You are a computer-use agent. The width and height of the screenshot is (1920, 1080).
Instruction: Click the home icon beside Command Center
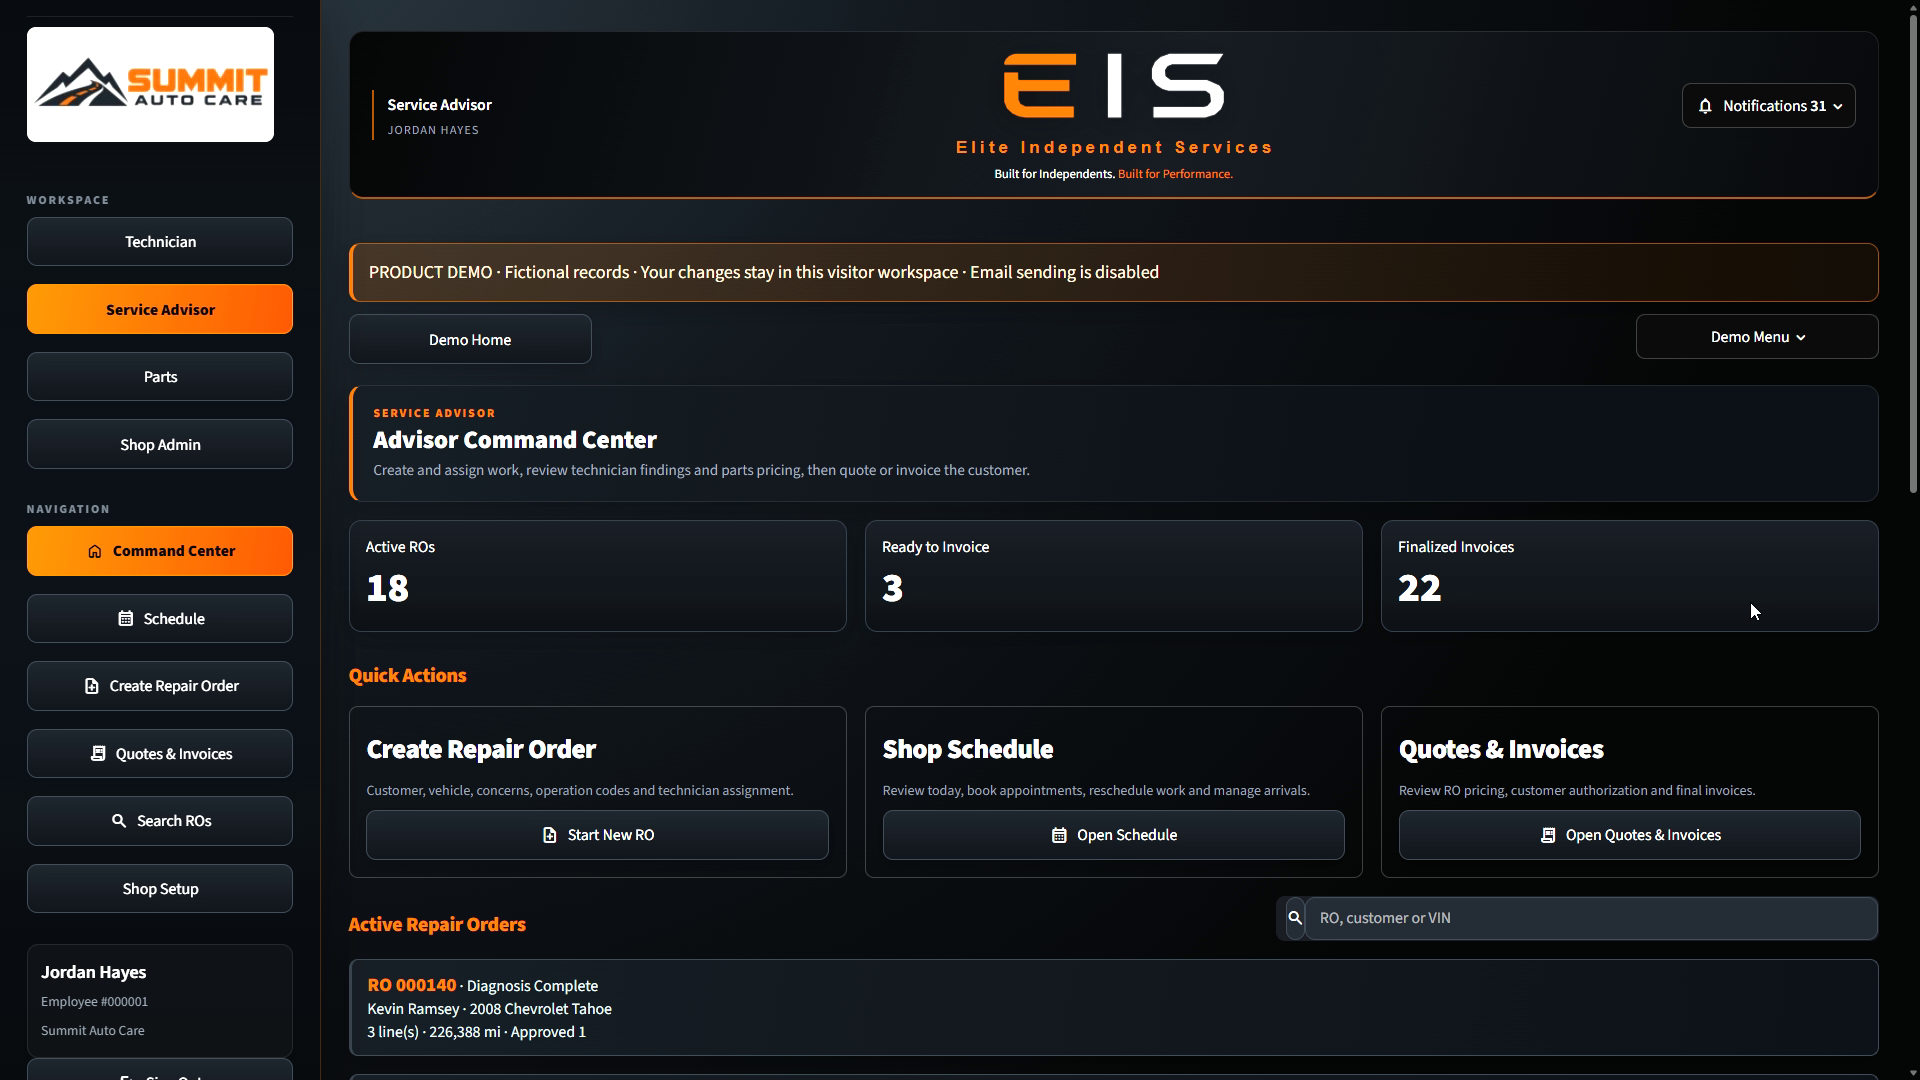point(95,551)
